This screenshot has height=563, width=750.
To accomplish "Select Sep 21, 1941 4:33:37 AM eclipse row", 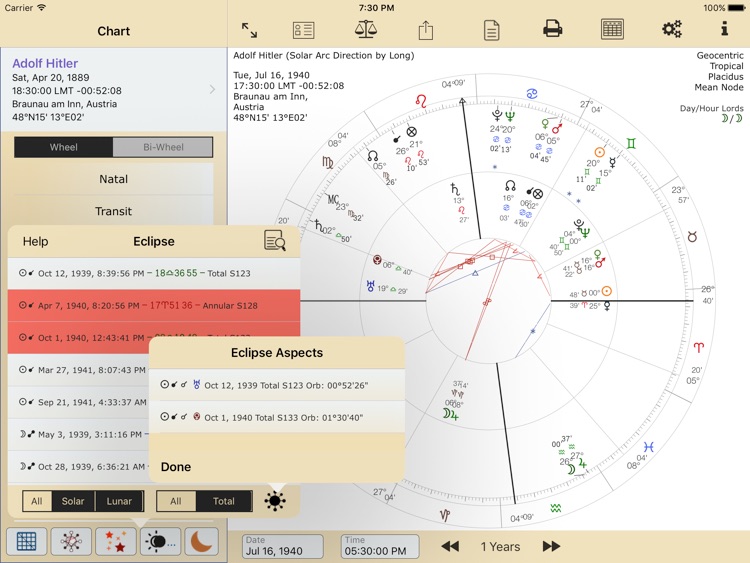I will (79, 402).
